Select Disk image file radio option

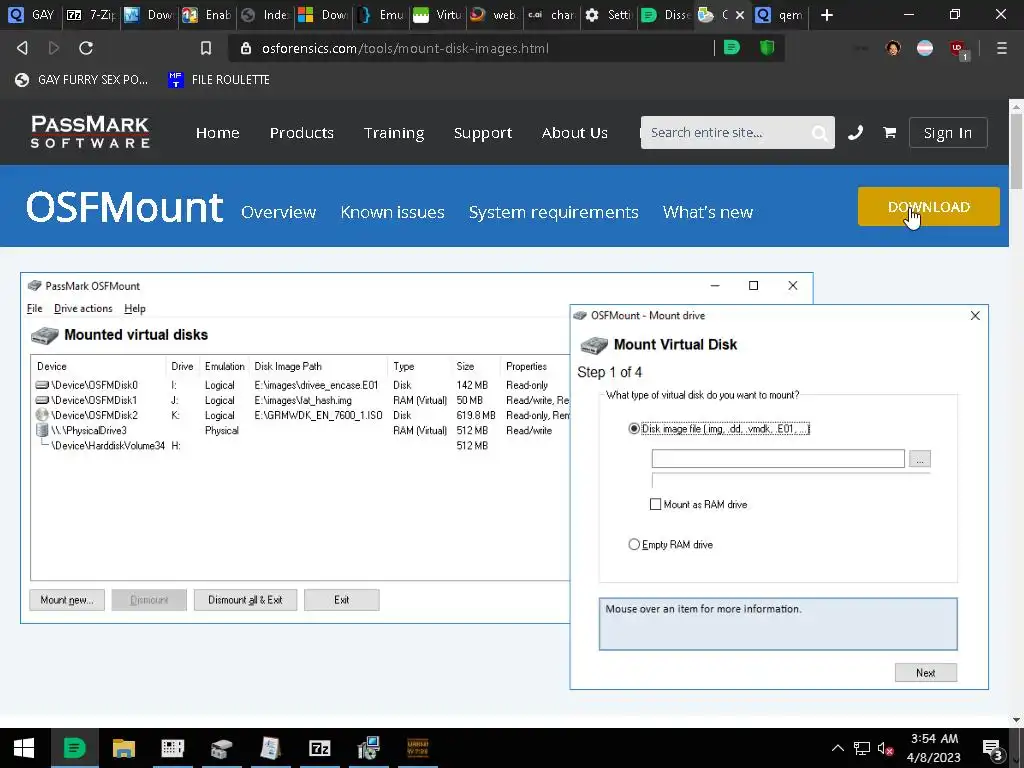click(x=633, y=429)
